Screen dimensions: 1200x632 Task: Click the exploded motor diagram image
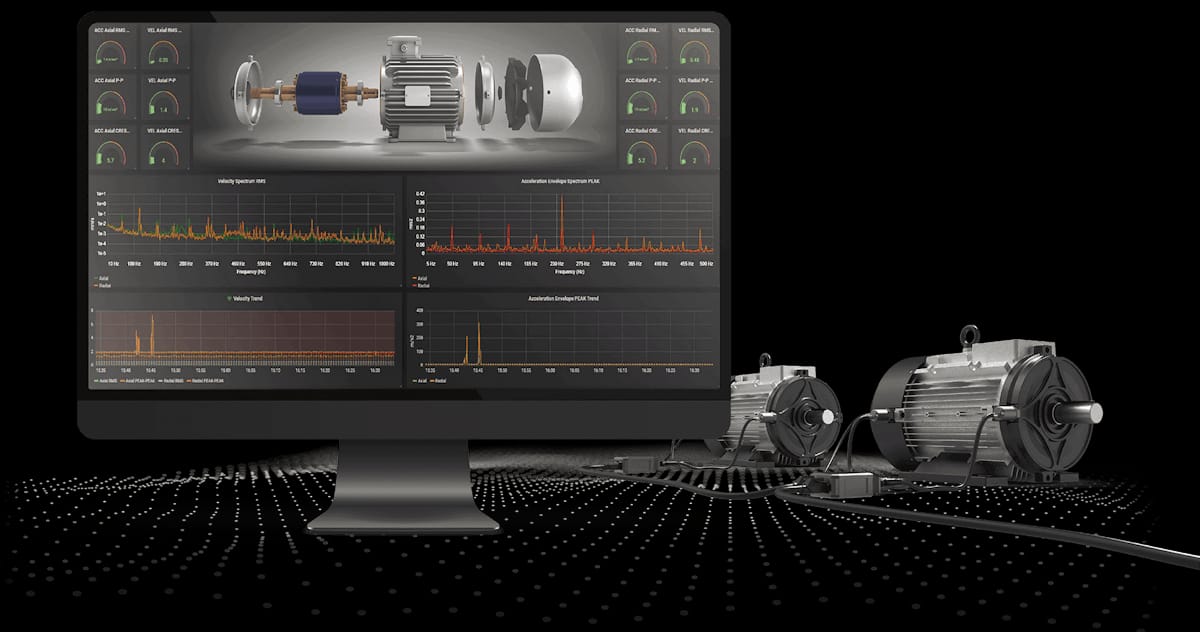click(404, 95)
